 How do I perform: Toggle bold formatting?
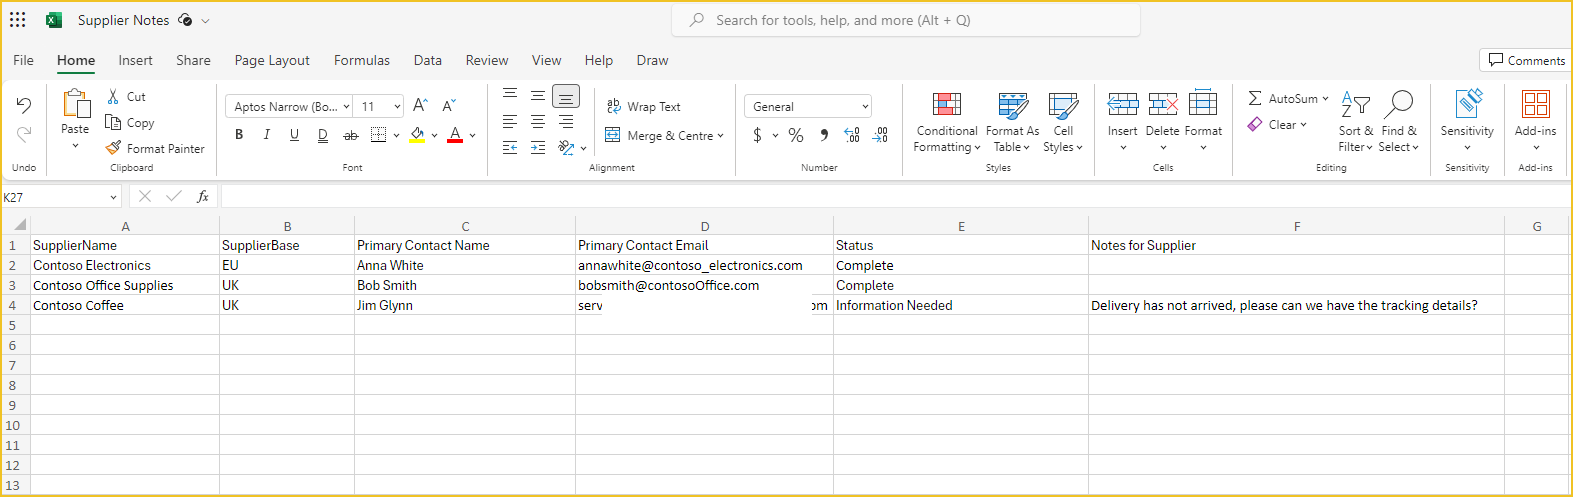click(239, 135)
